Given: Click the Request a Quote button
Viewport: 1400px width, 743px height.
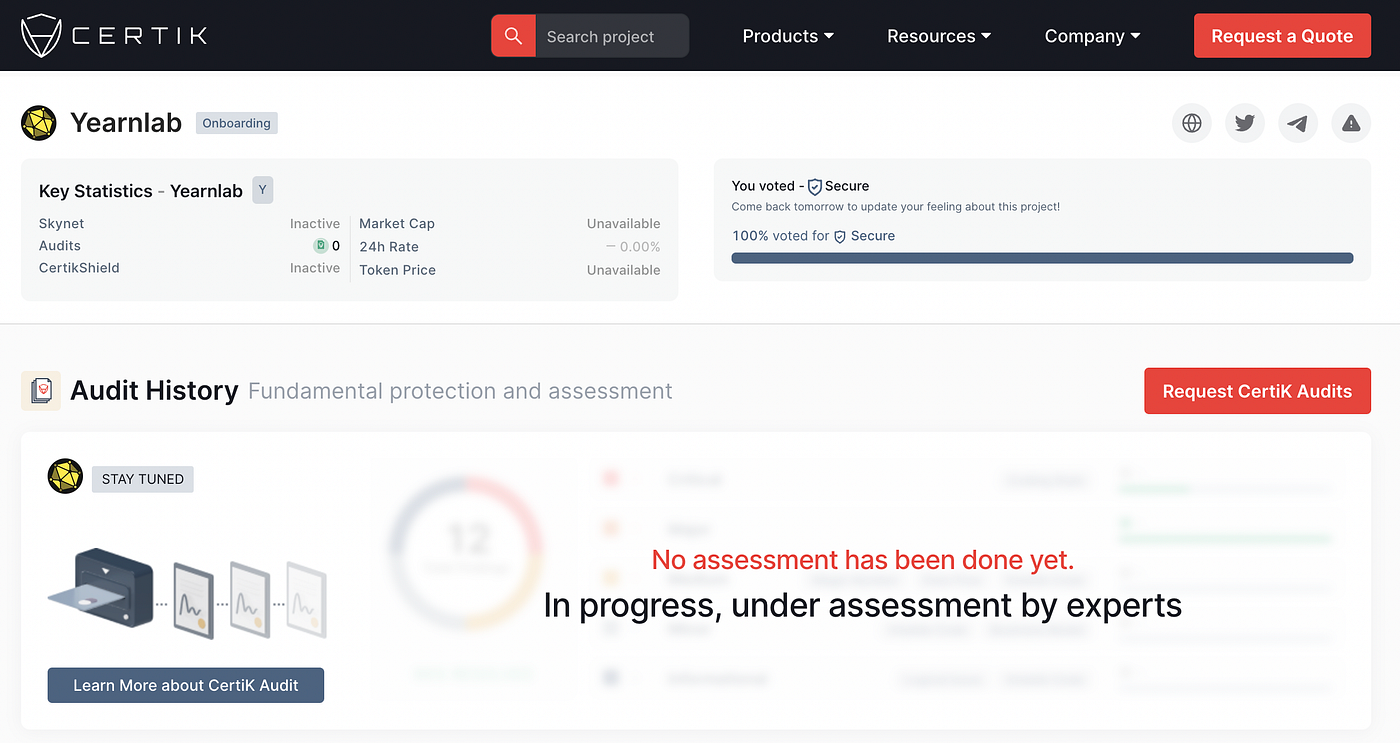Looking at the screenshot, I should tap(1282, 36).
